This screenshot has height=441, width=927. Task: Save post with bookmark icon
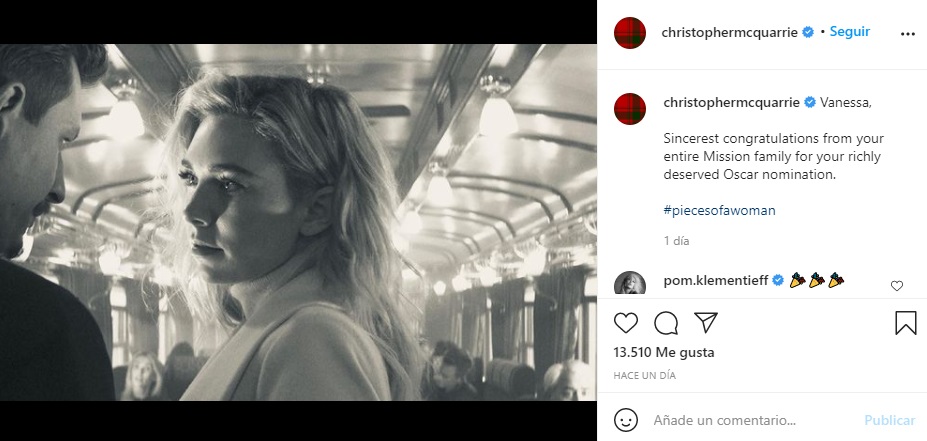[x=905, y=323]
